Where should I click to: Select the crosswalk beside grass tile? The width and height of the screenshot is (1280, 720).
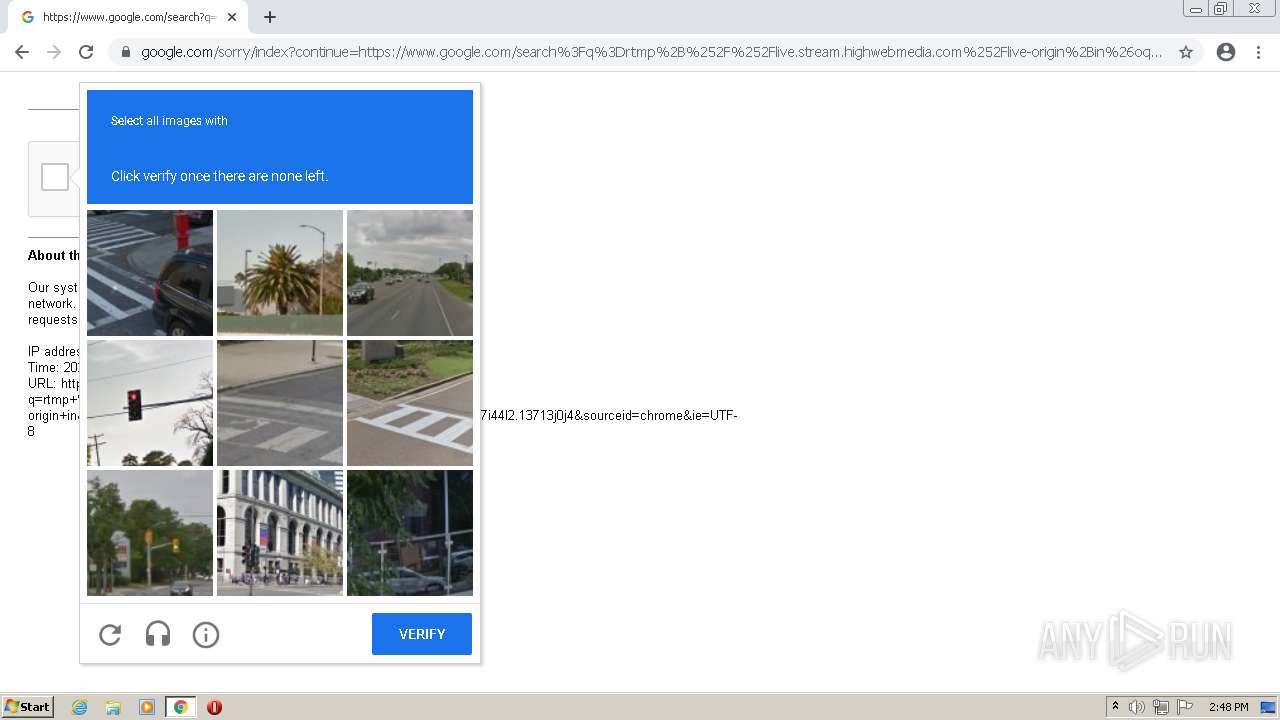[x=410, y=403]
